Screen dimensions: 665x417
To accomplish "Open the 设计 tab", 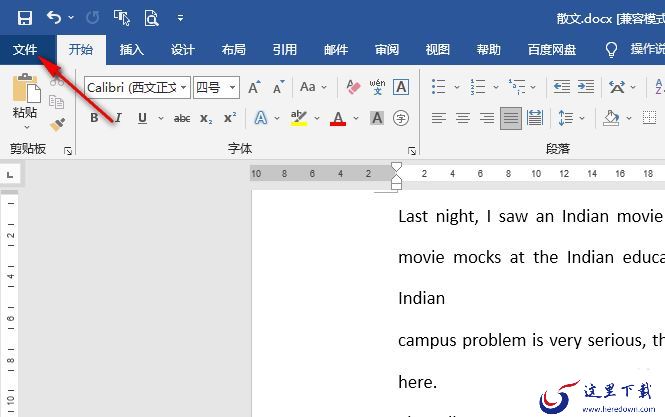I will 182,50.
